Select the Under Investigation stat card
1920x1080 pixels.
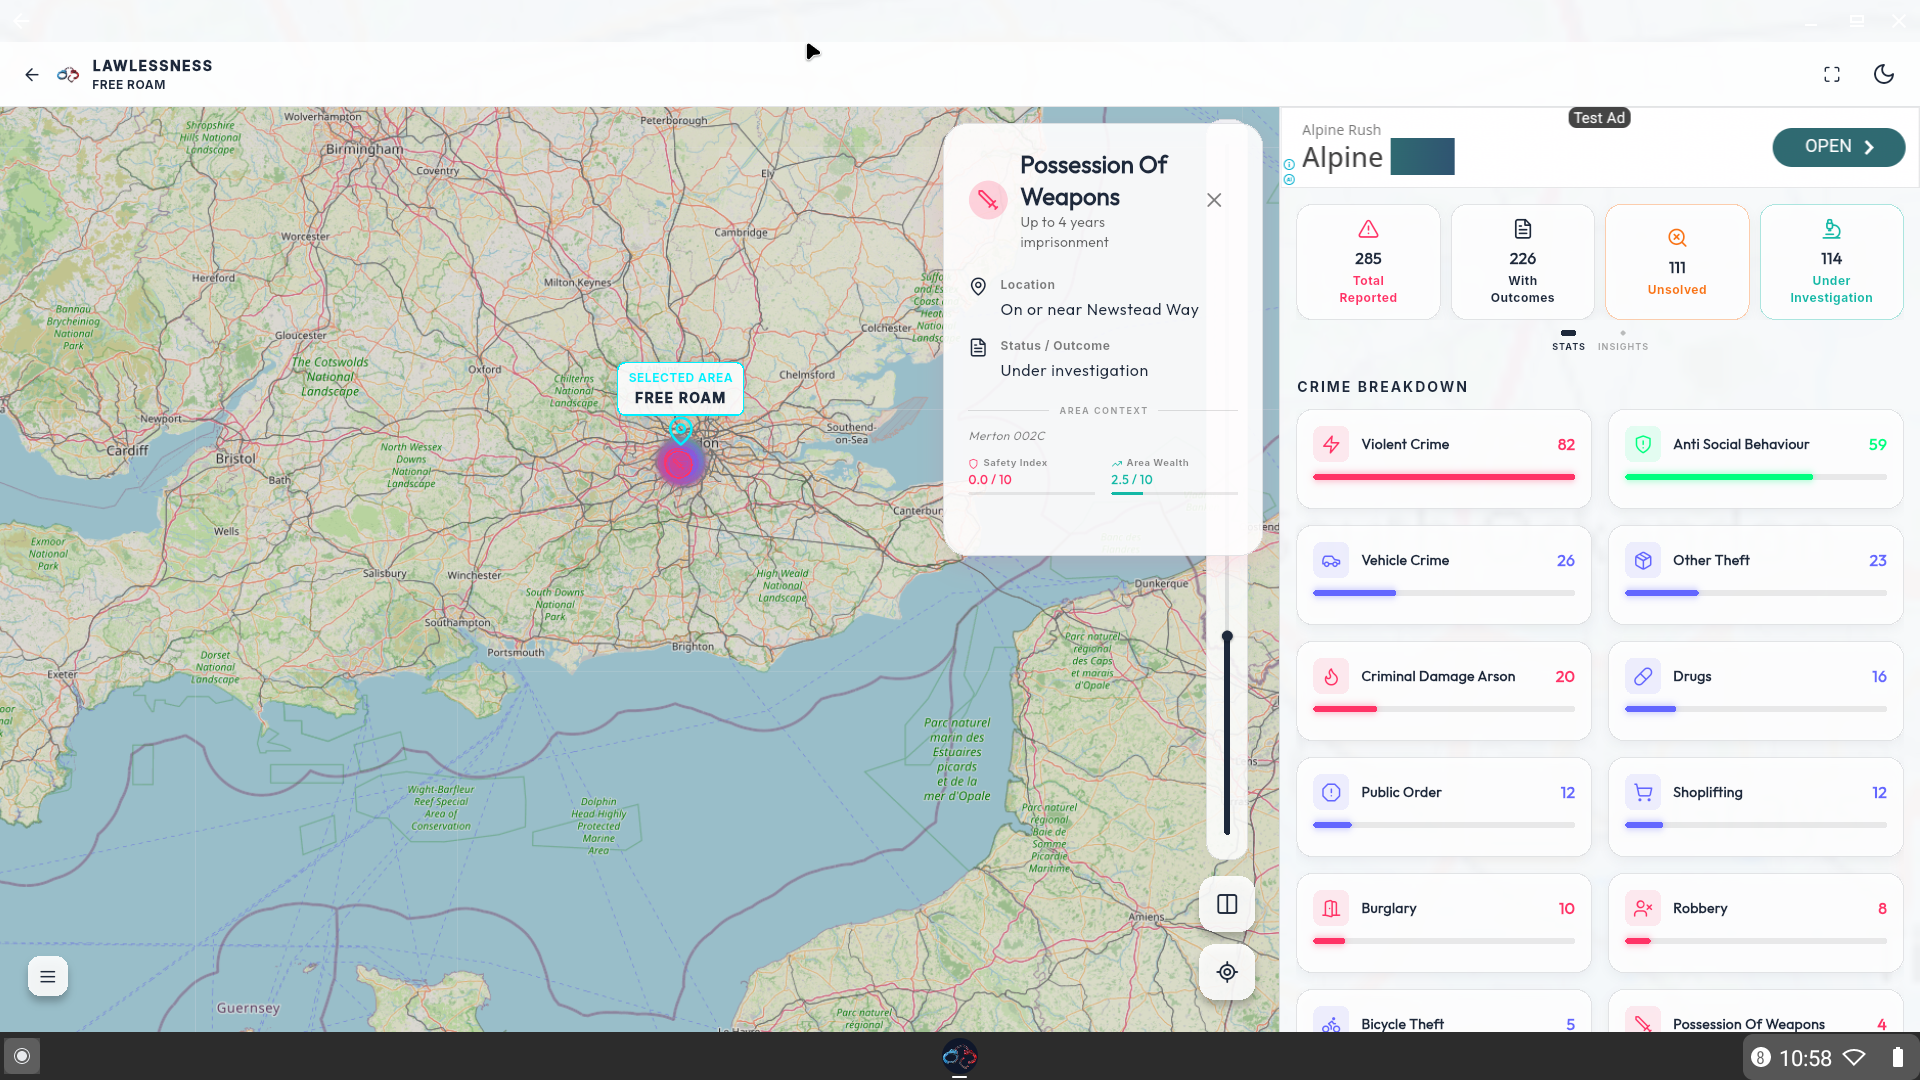1831,262
